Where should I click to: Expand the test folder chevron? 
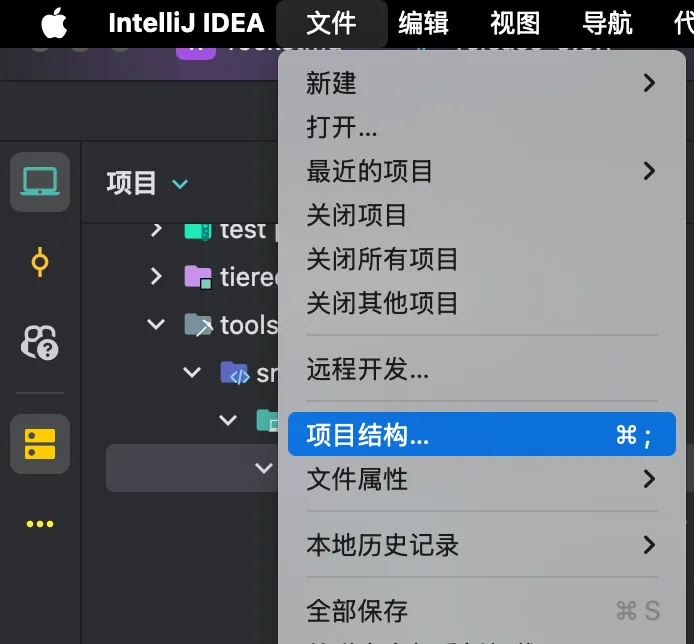tap(156, 230)
